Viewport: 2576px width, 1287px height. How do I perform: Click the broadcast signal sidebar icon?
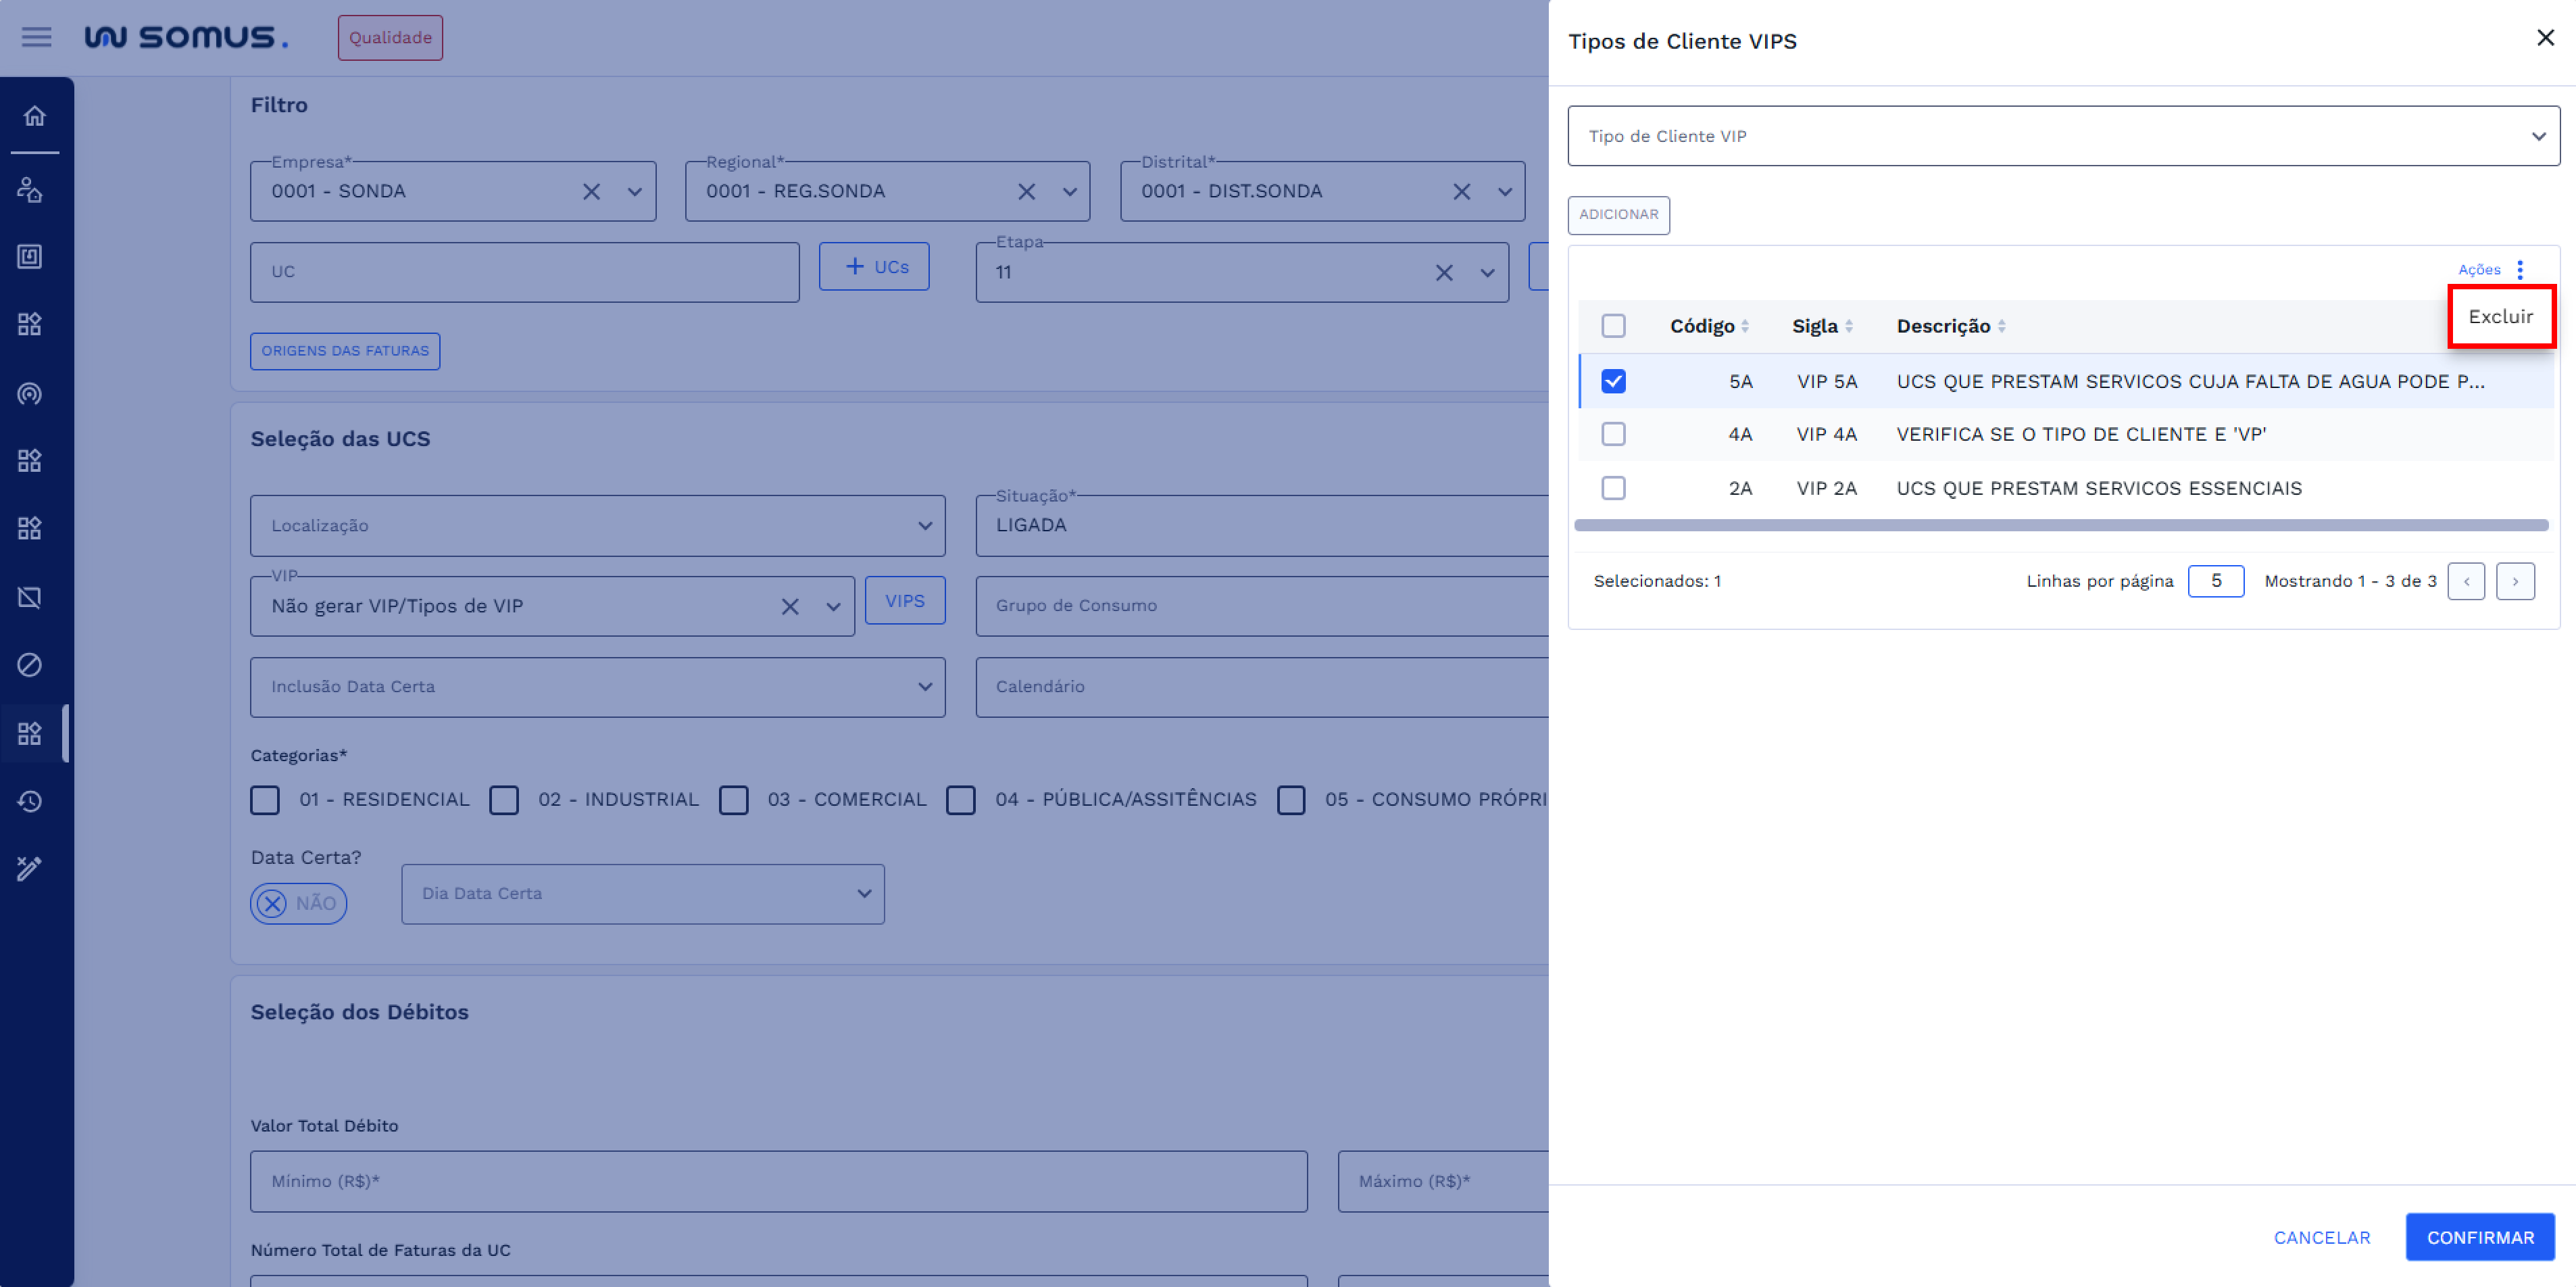pos(30,393)
